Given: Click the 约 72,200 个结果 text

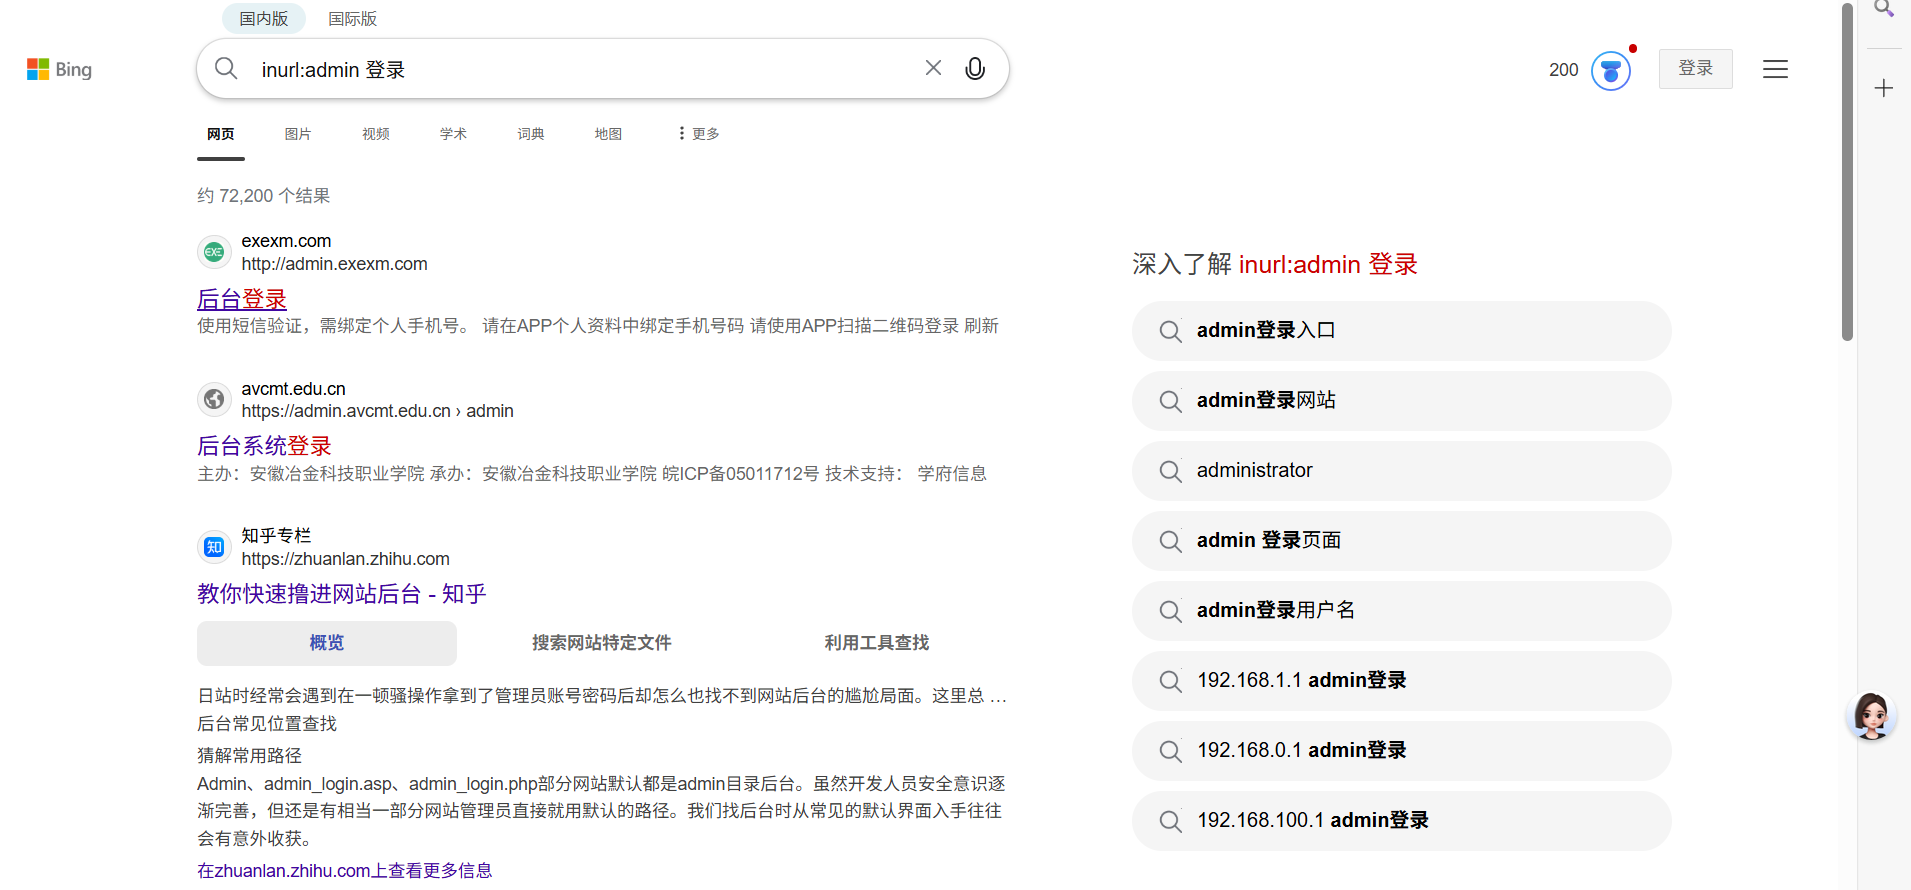Looking at the screenshot, I should click(263, 196).
